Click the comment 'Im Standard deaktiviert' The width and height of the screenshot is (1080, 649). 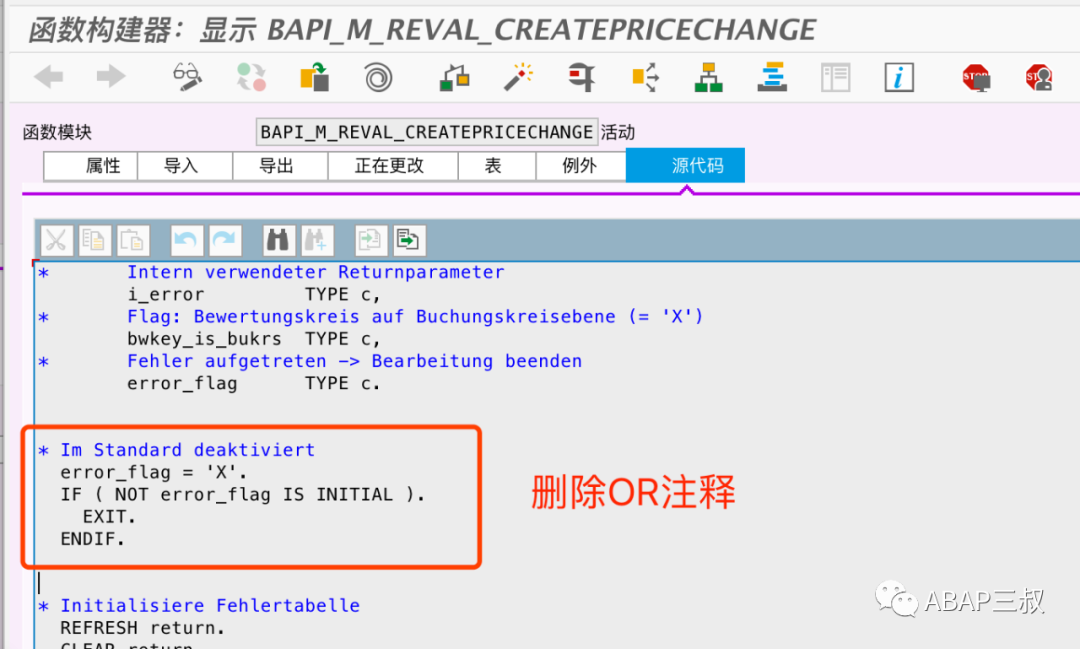click(x=187, y=450)
